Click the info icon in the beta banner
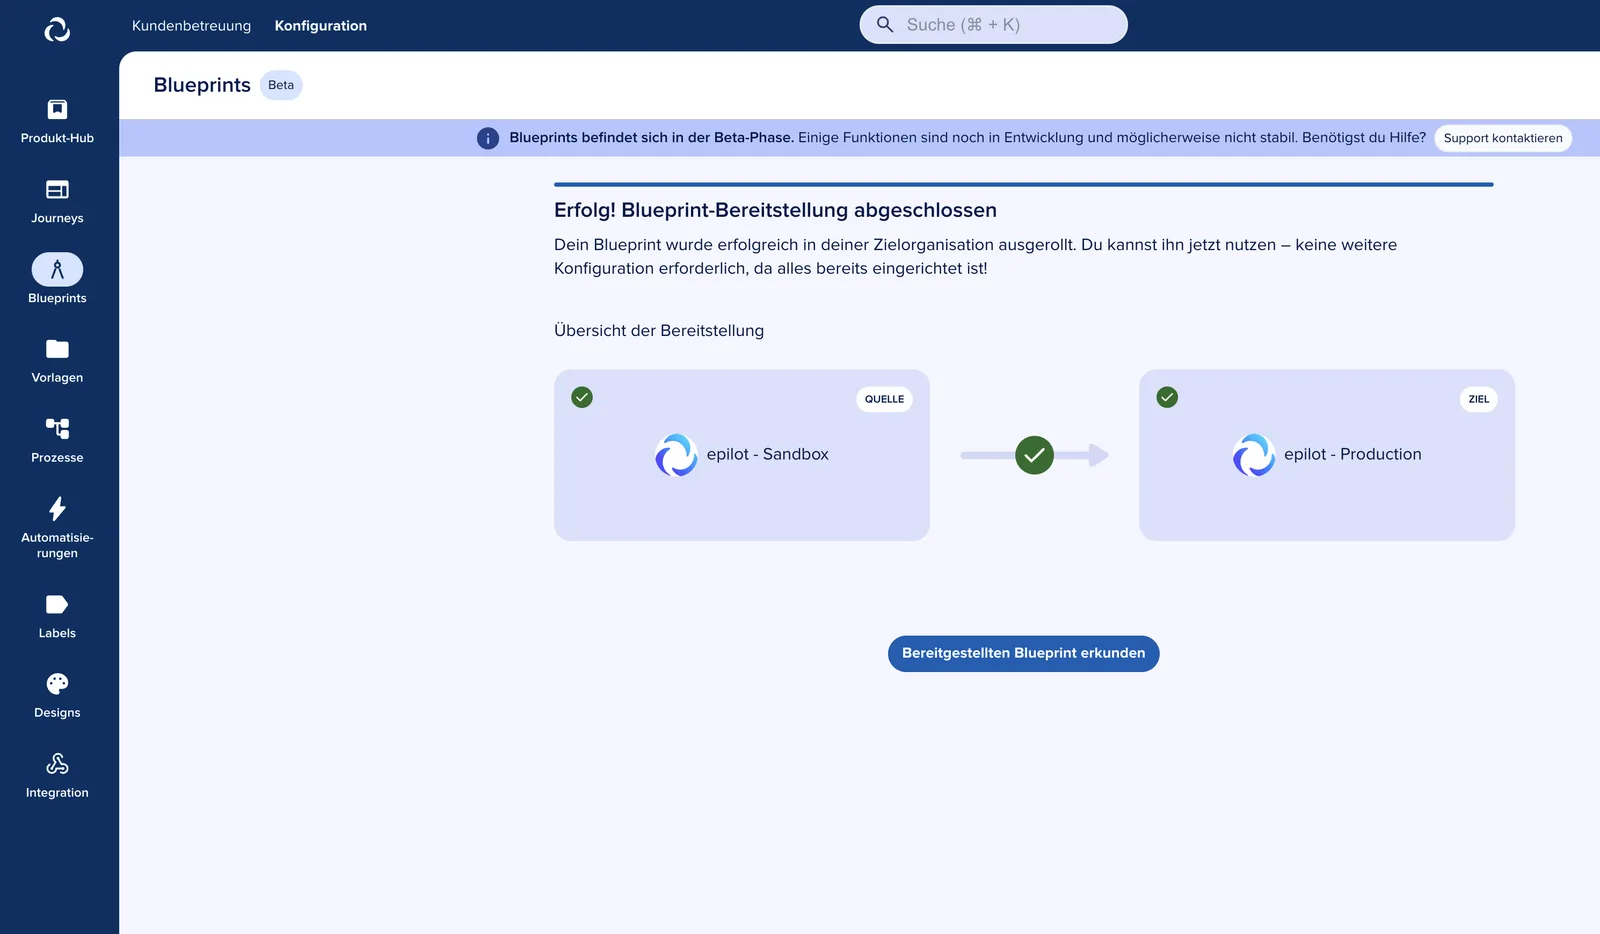1600x934 pixels. click(488, 138)
